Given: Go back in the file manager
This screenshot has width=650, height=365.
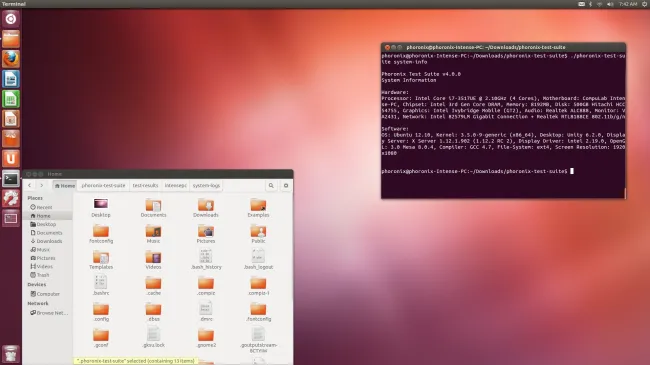Looking at the screenshot, I should [x=29, y=185].
